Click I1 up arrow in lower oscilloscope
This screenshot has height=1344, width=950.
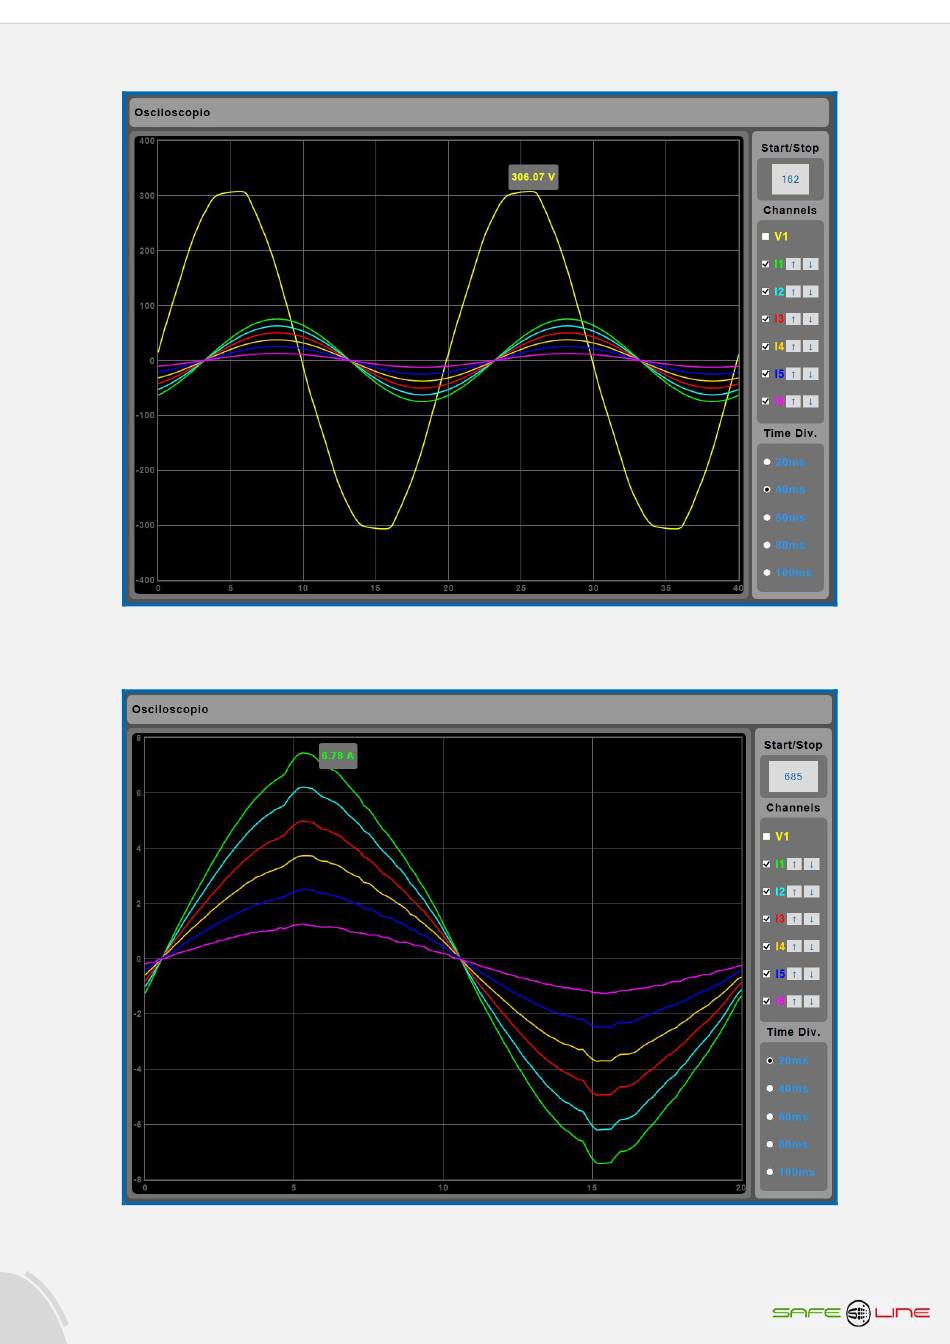pos(795,864)
